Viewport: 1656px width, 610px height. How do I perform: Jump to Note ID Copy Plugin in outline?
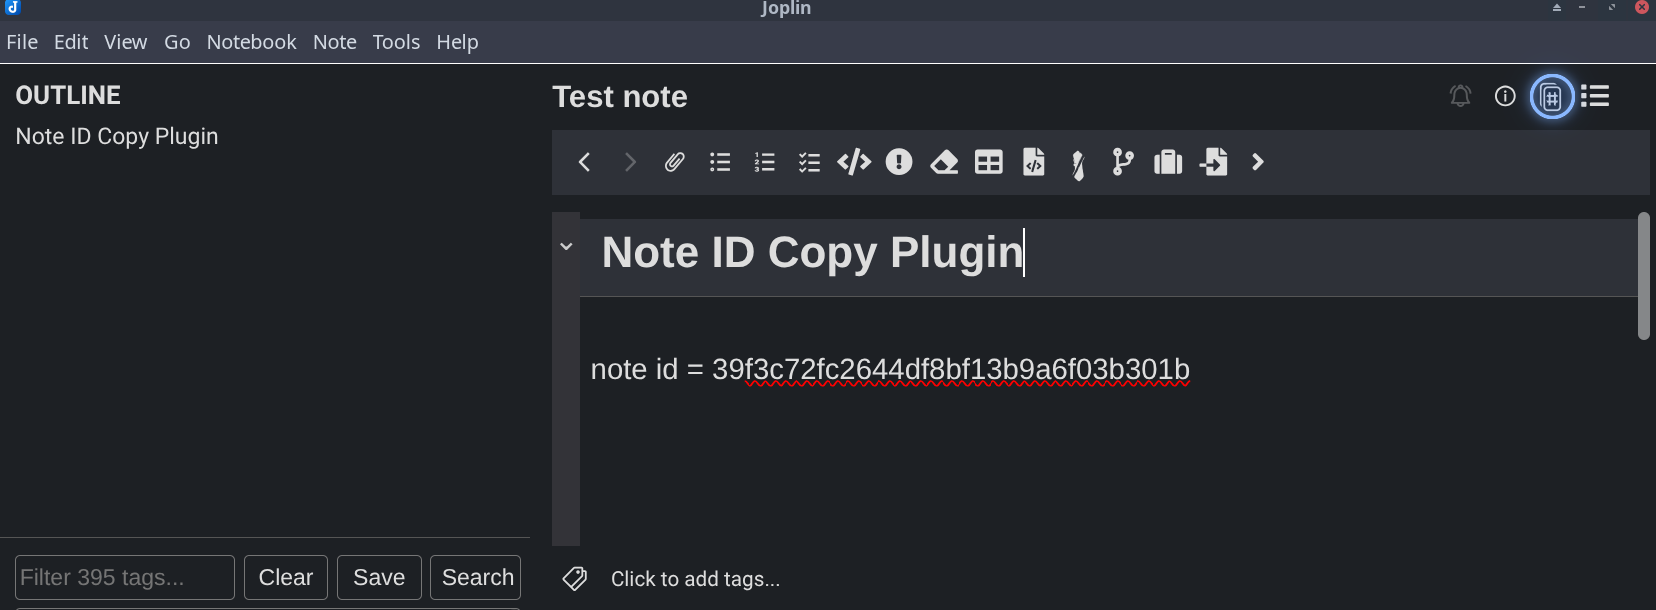117,136
